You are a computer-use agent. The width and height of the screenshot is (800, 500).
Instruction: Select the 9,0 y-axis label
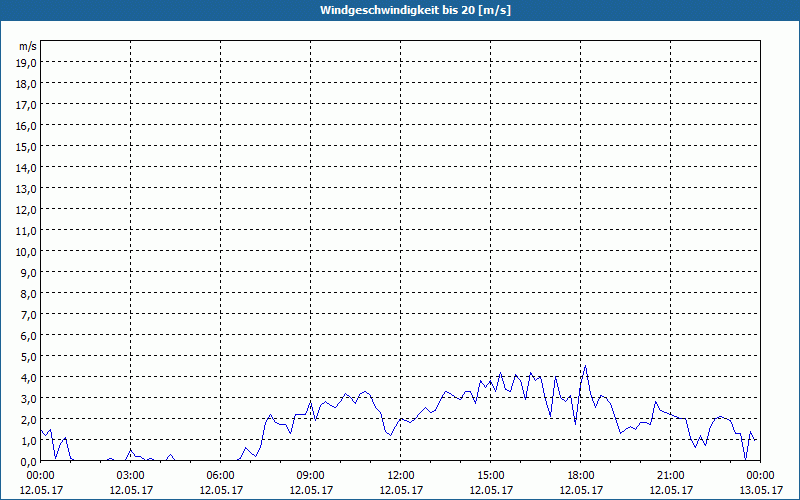[30, 272]
